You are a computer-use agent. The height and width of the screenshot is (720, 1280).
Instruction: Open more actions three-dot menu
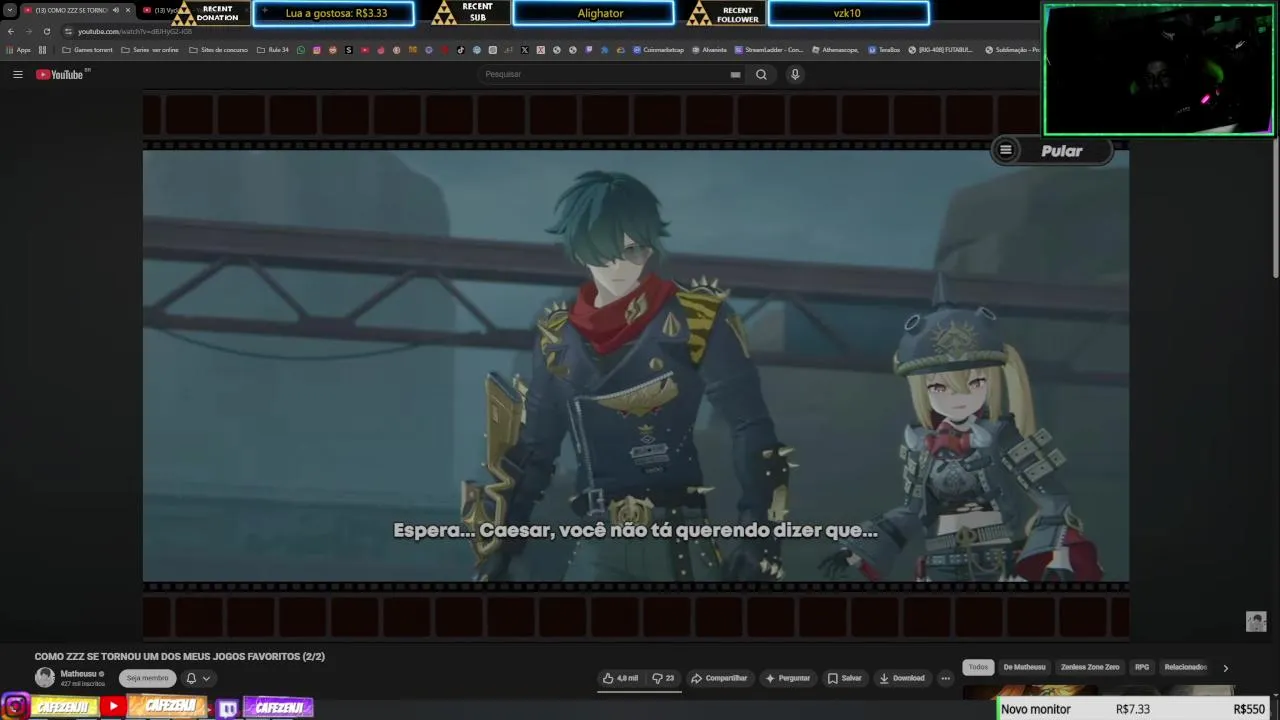click(945, 678)
